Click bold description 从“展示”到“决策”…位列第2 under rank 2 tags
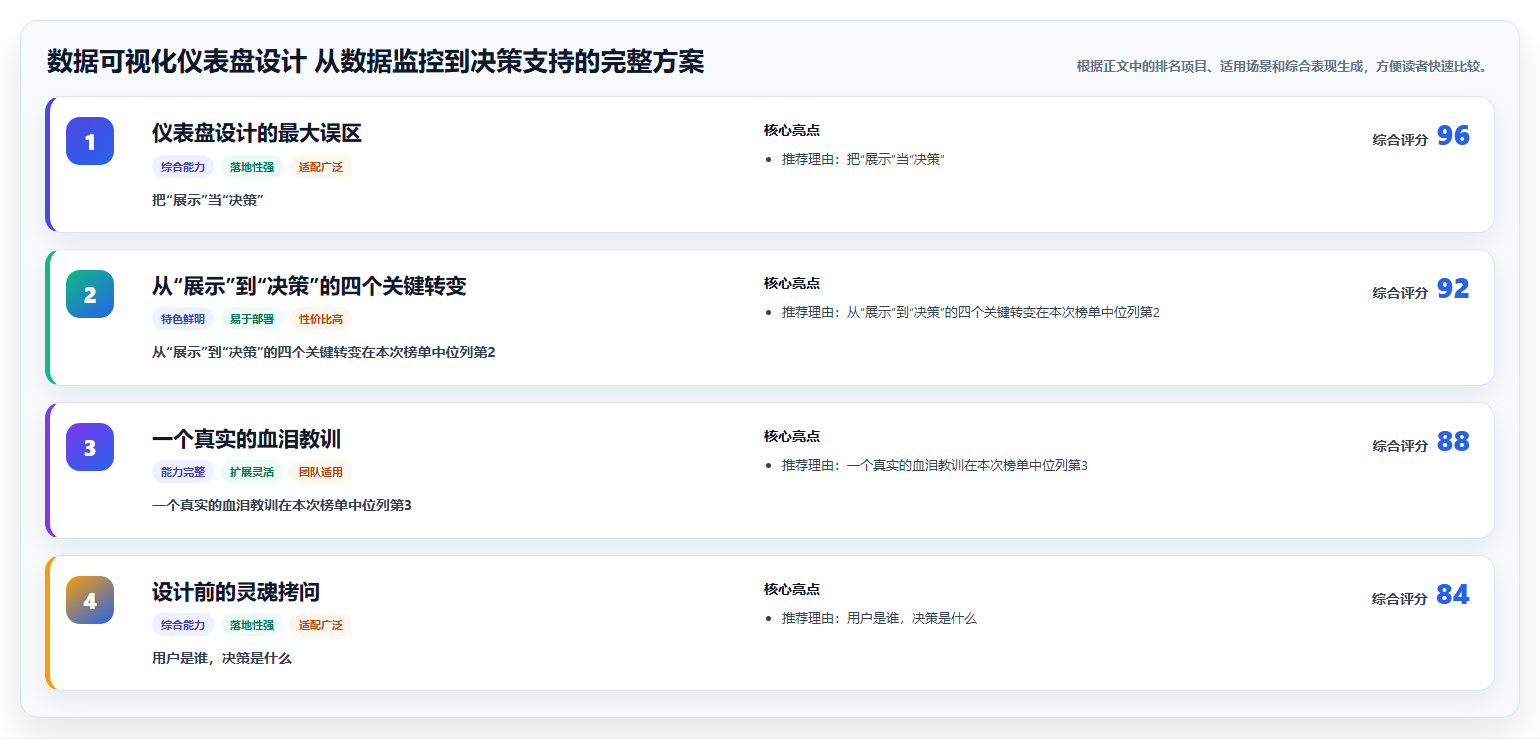This screenshot has height=739, width=1540. point(324,353)
